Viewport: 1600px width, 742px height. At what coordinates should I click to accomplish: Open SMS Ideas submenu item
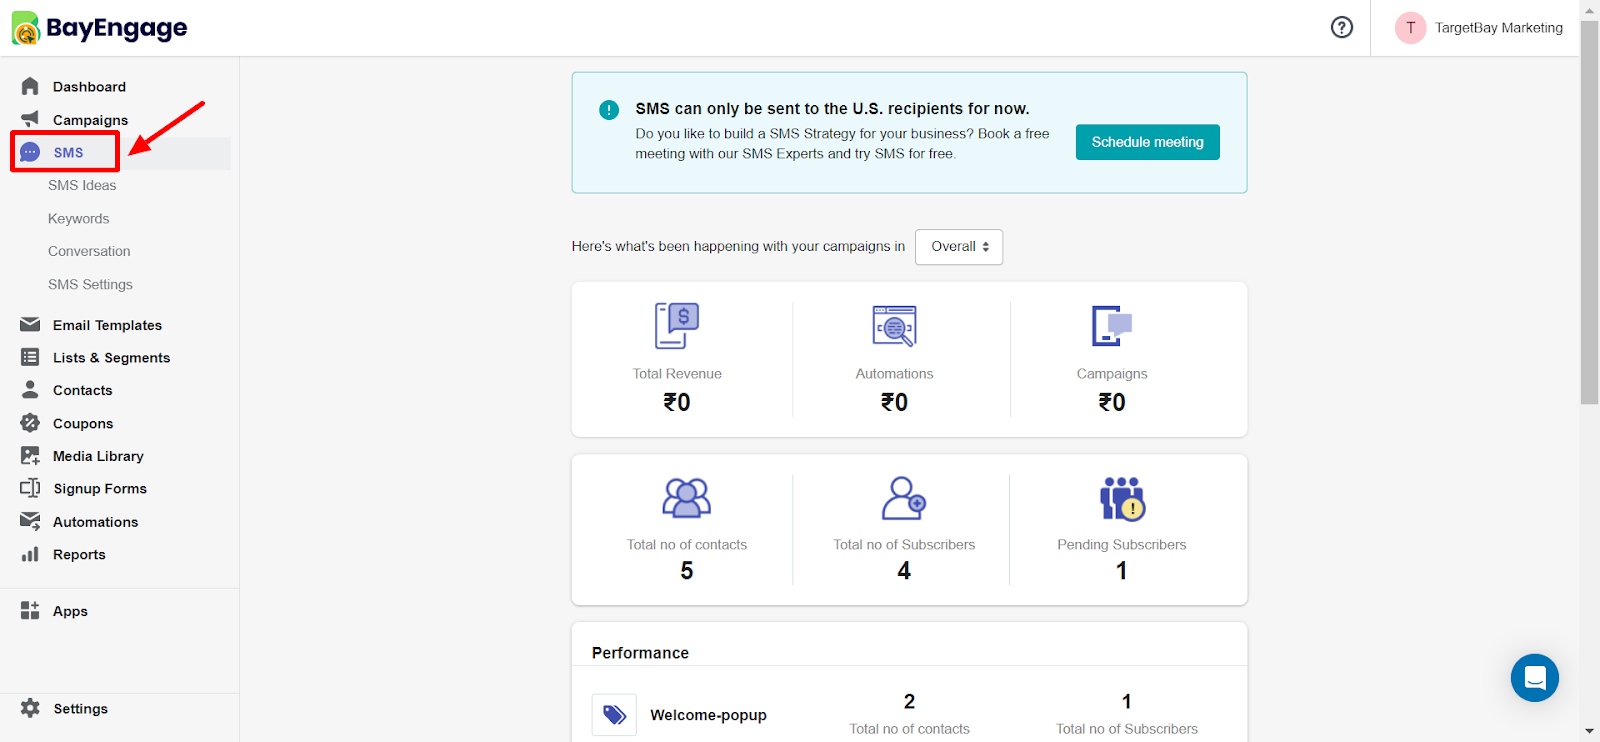[82, 185]
